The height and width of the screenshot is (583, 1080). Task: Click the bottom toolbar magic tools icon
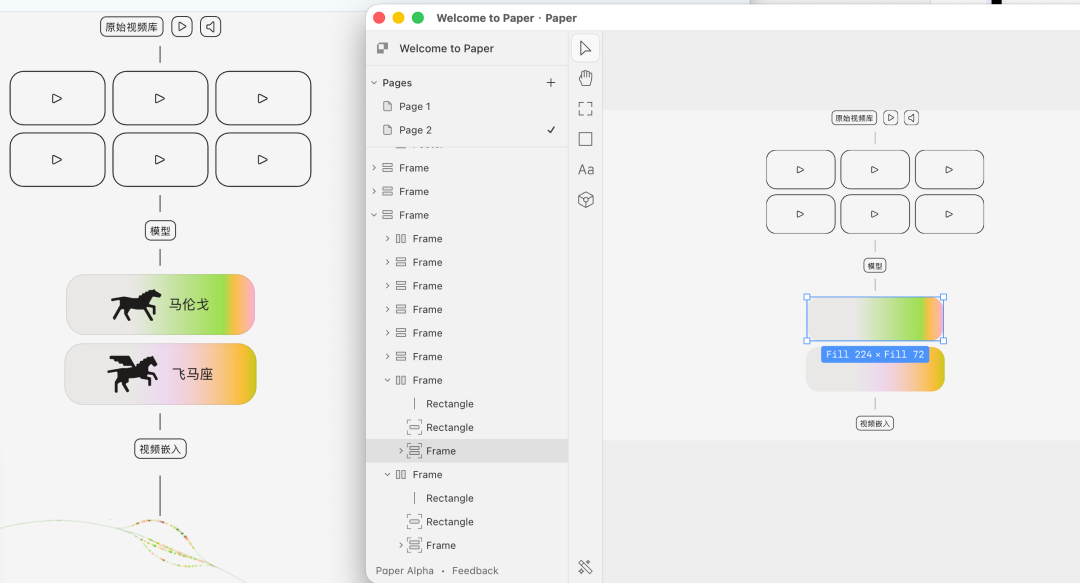585,567
